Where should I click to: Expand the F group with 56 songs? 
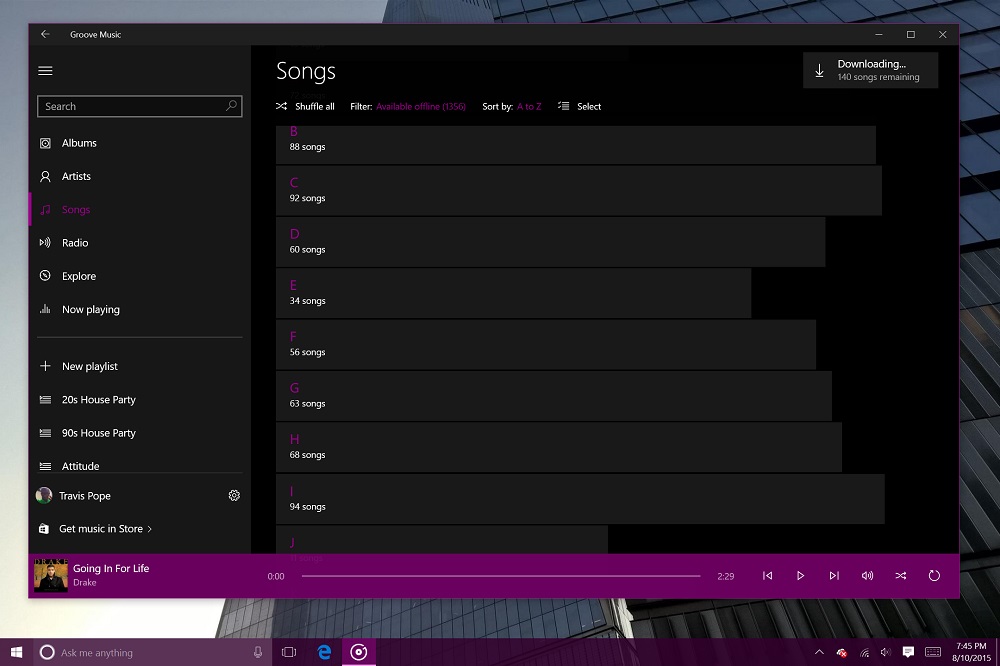click(546, 344)
